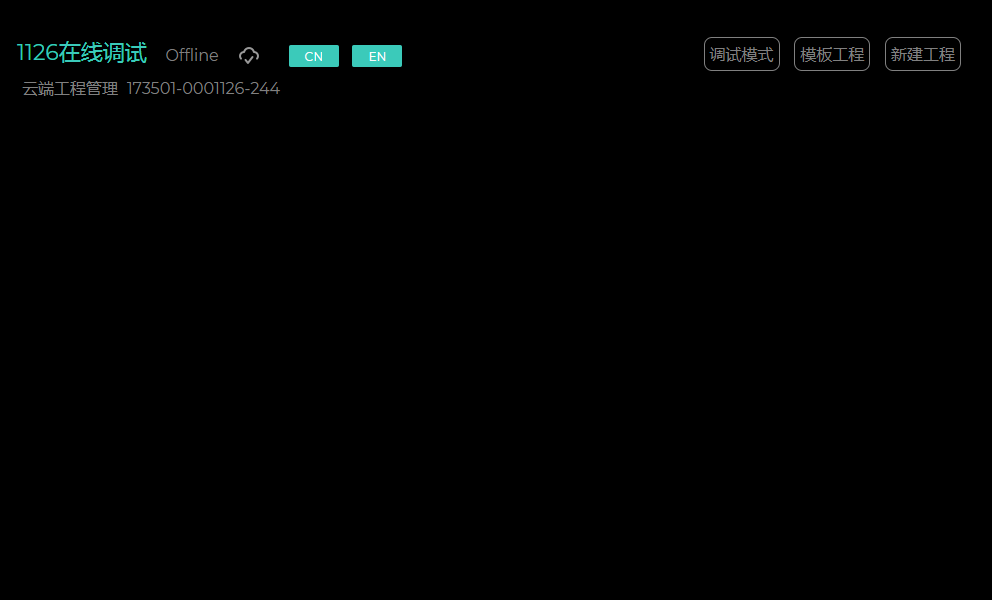This screenshot has height=600, width=992.
Task: Click the 1126在线调试 title
Action: coord(82,54)
